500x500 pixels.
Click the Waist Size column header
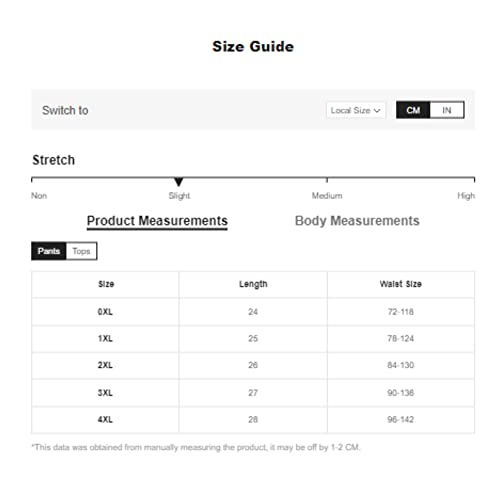pyautogui.click(x=401, y=284)
